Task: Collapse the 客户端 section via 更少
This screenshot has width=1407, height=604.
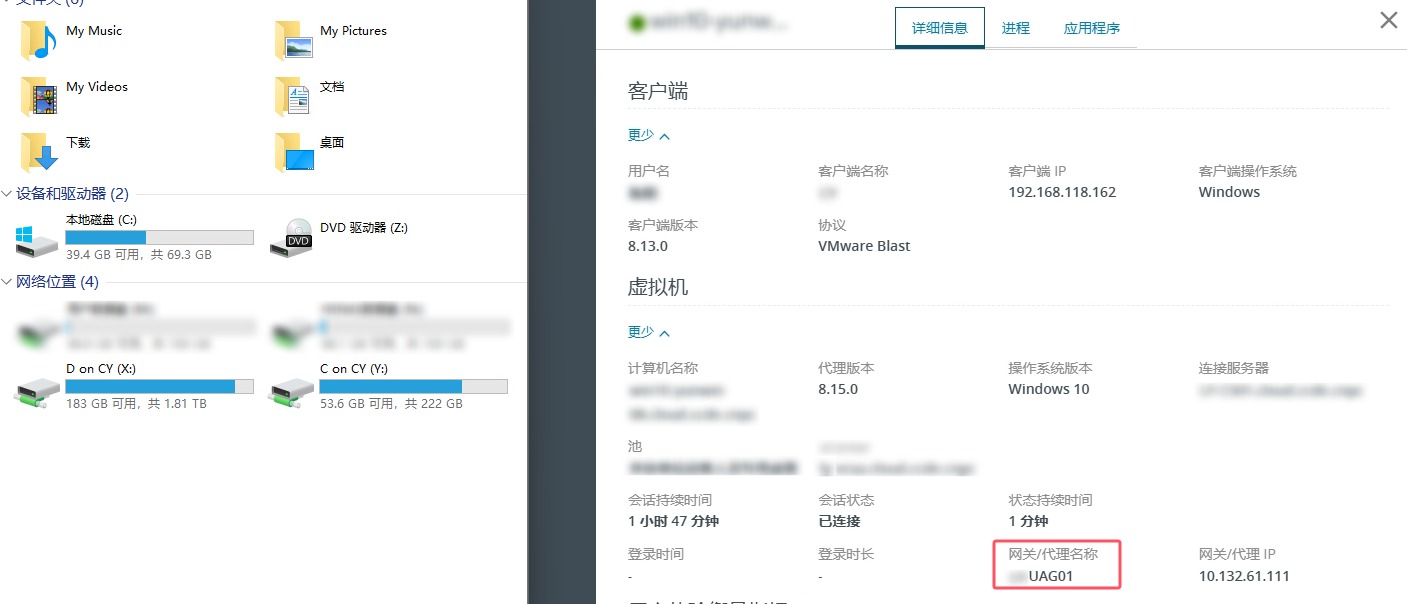Action: tap(649, 135)
